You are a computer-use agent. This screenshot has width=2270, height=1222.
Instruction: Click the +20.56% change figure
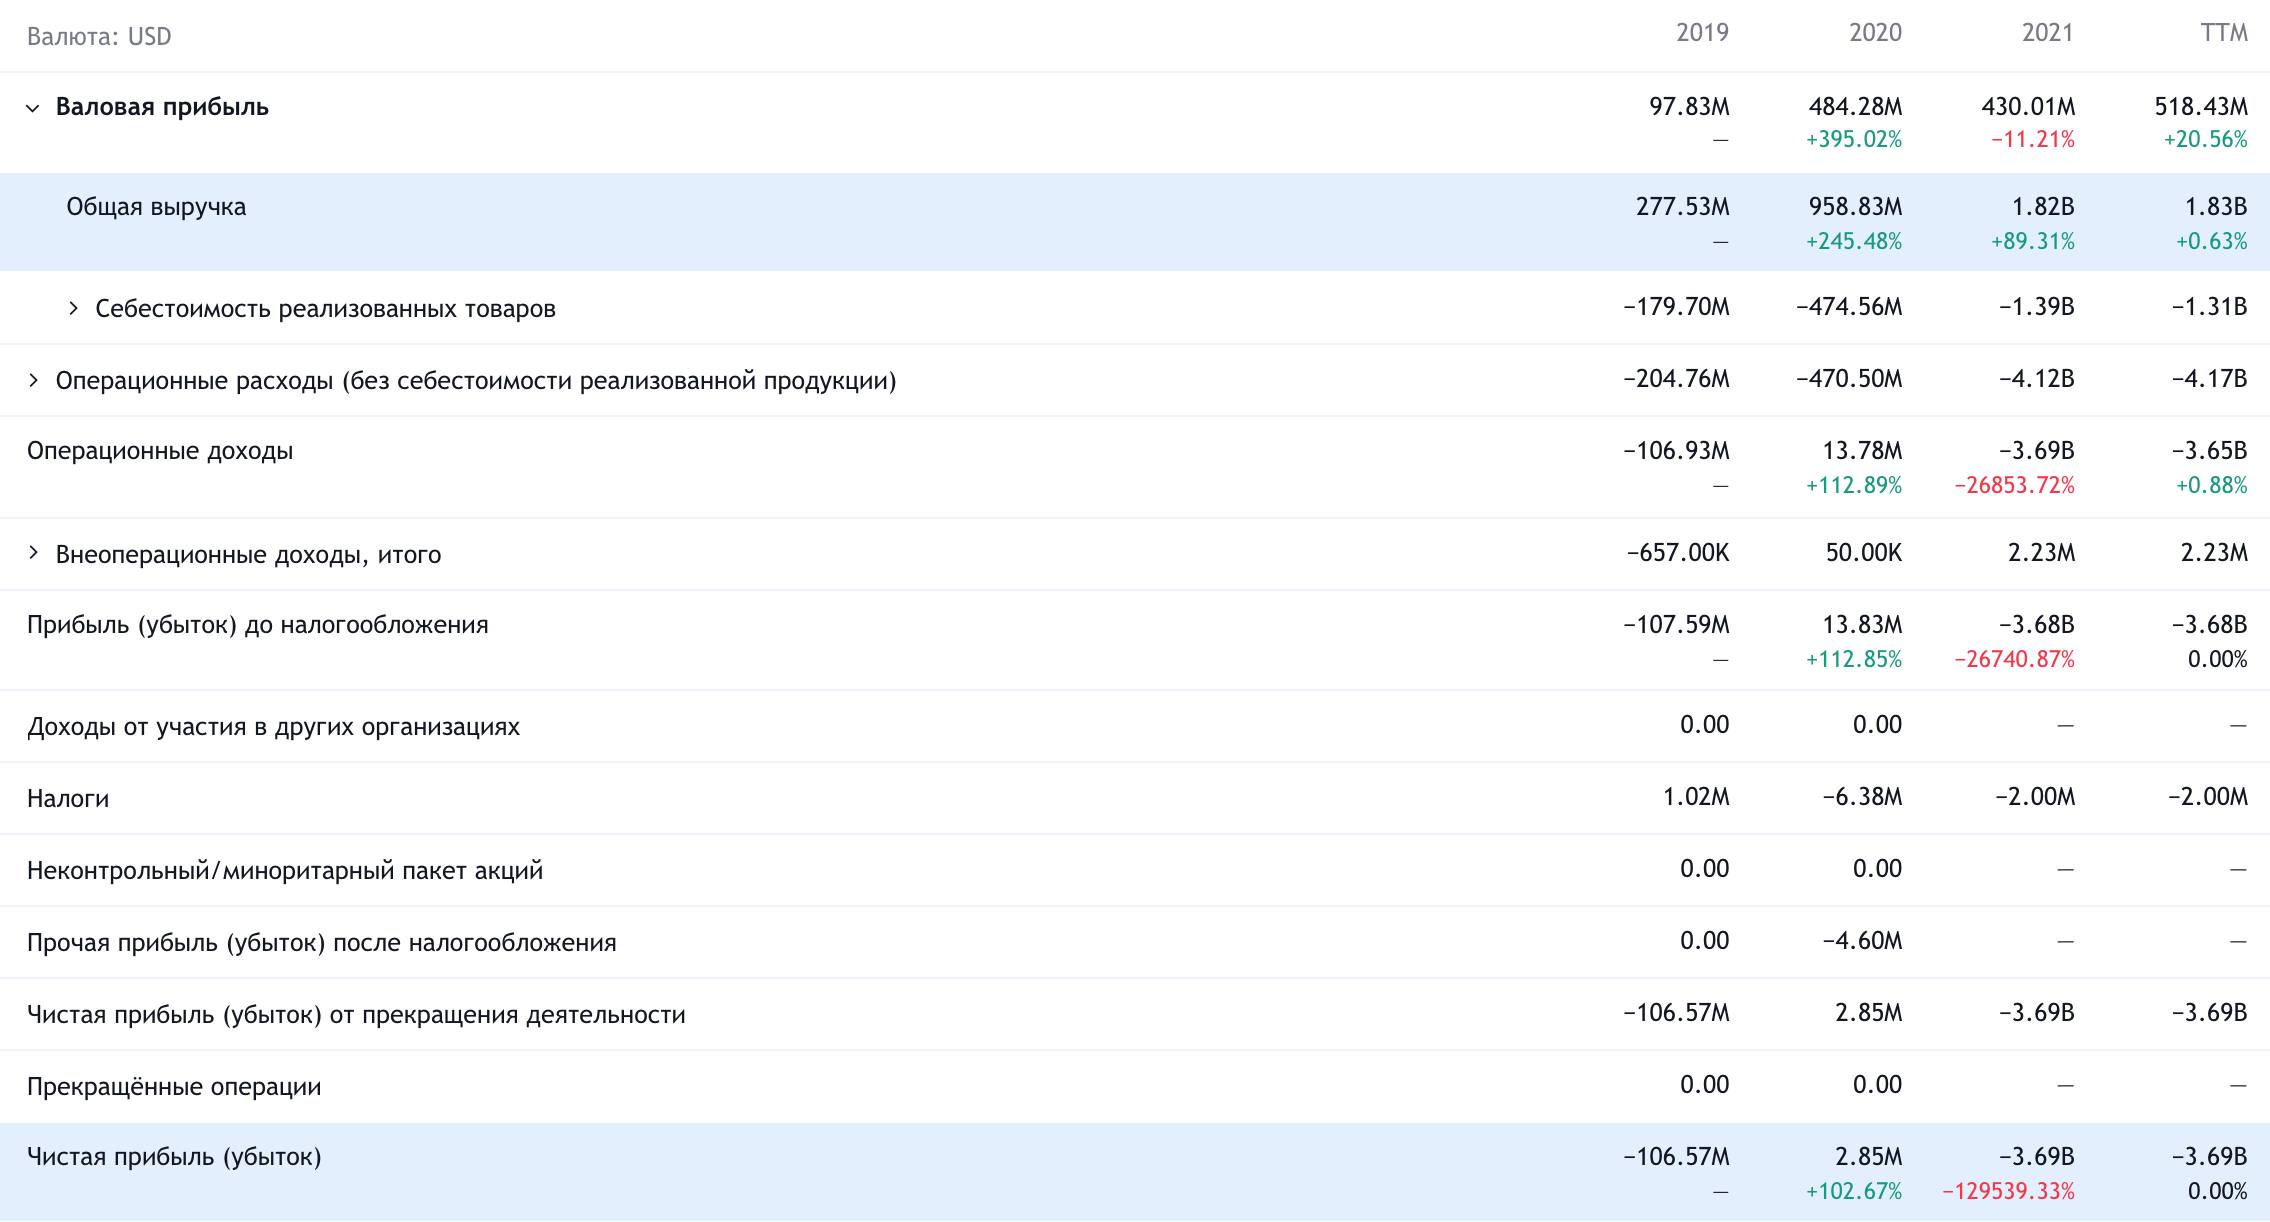click(2205, 140)
